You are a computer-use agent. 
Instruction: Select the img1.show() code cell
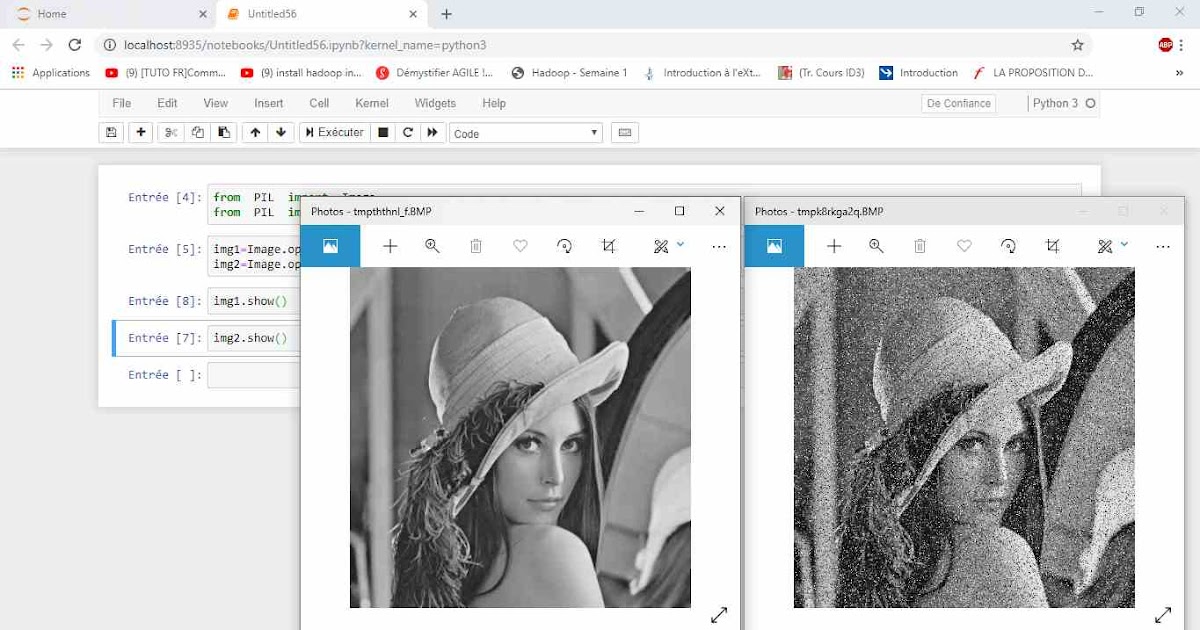pyautogui.click(x=256, y=301)
